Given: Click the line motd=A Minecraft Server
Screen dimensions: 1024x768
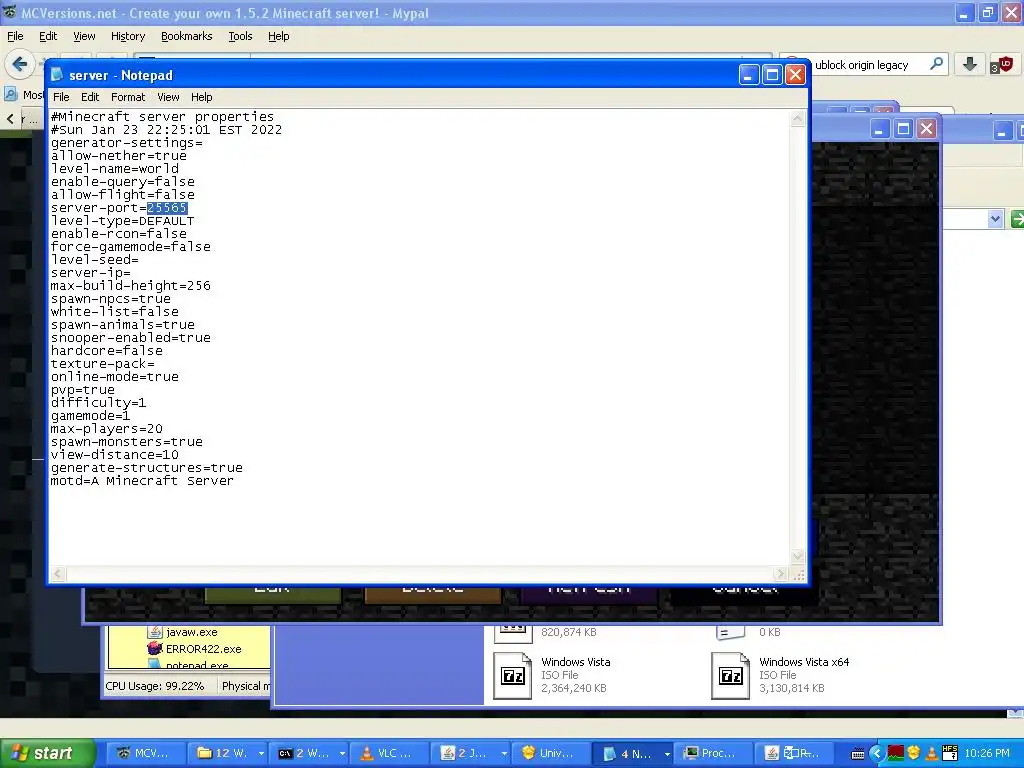Looking at the screenshot, I should [x=142, y=481].
